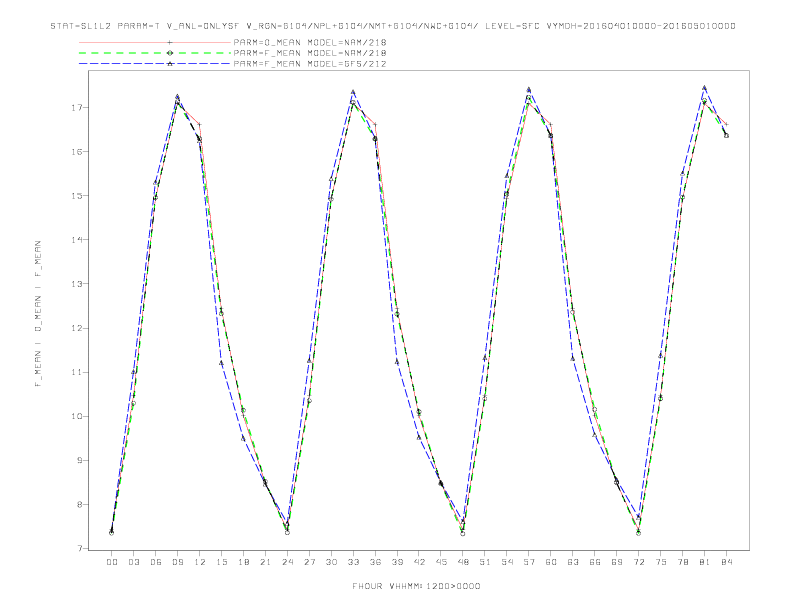Click y-axis tick label 7
792x612 pixels.
click(80, 548)
